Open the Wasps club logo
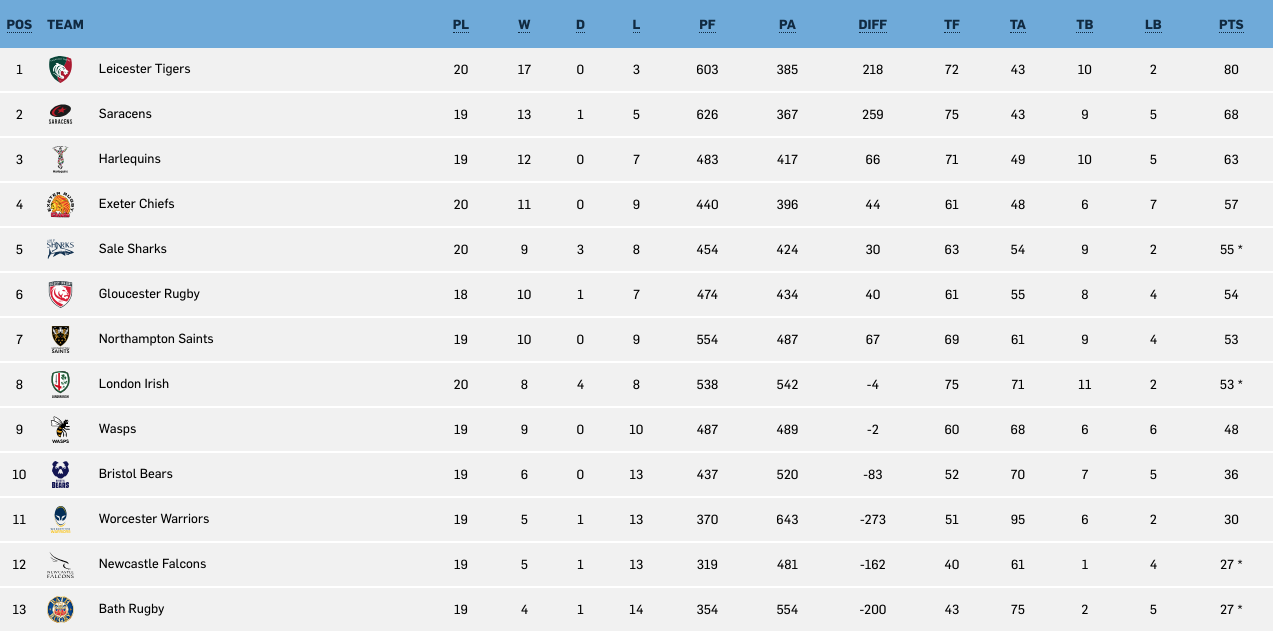 tap(60, 430)
